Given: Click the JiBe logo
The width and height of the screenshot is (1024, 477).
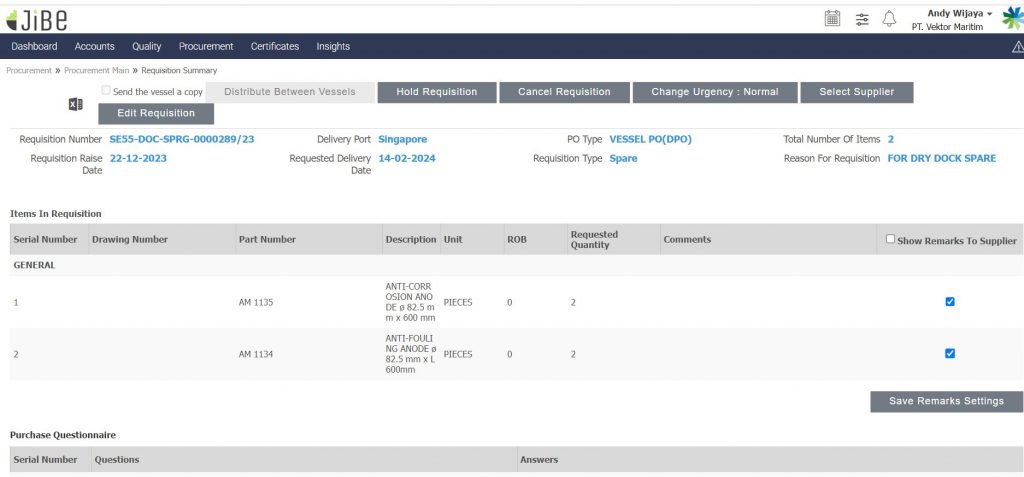Looking at the screenshot, I should click(37, 18).
